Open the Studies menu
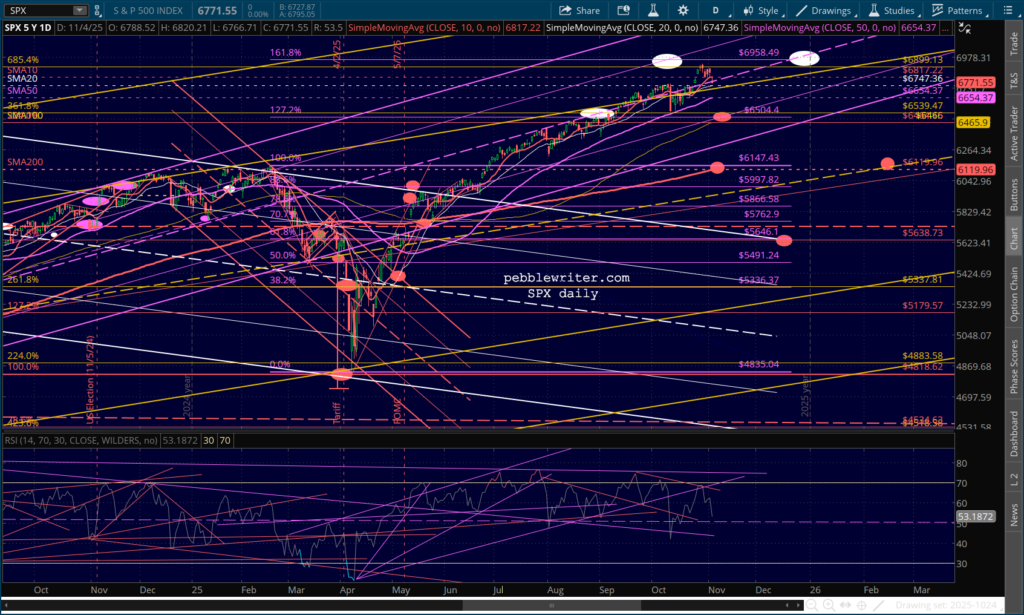Screen dimensions: 1024x615 (x=892, y=10)
